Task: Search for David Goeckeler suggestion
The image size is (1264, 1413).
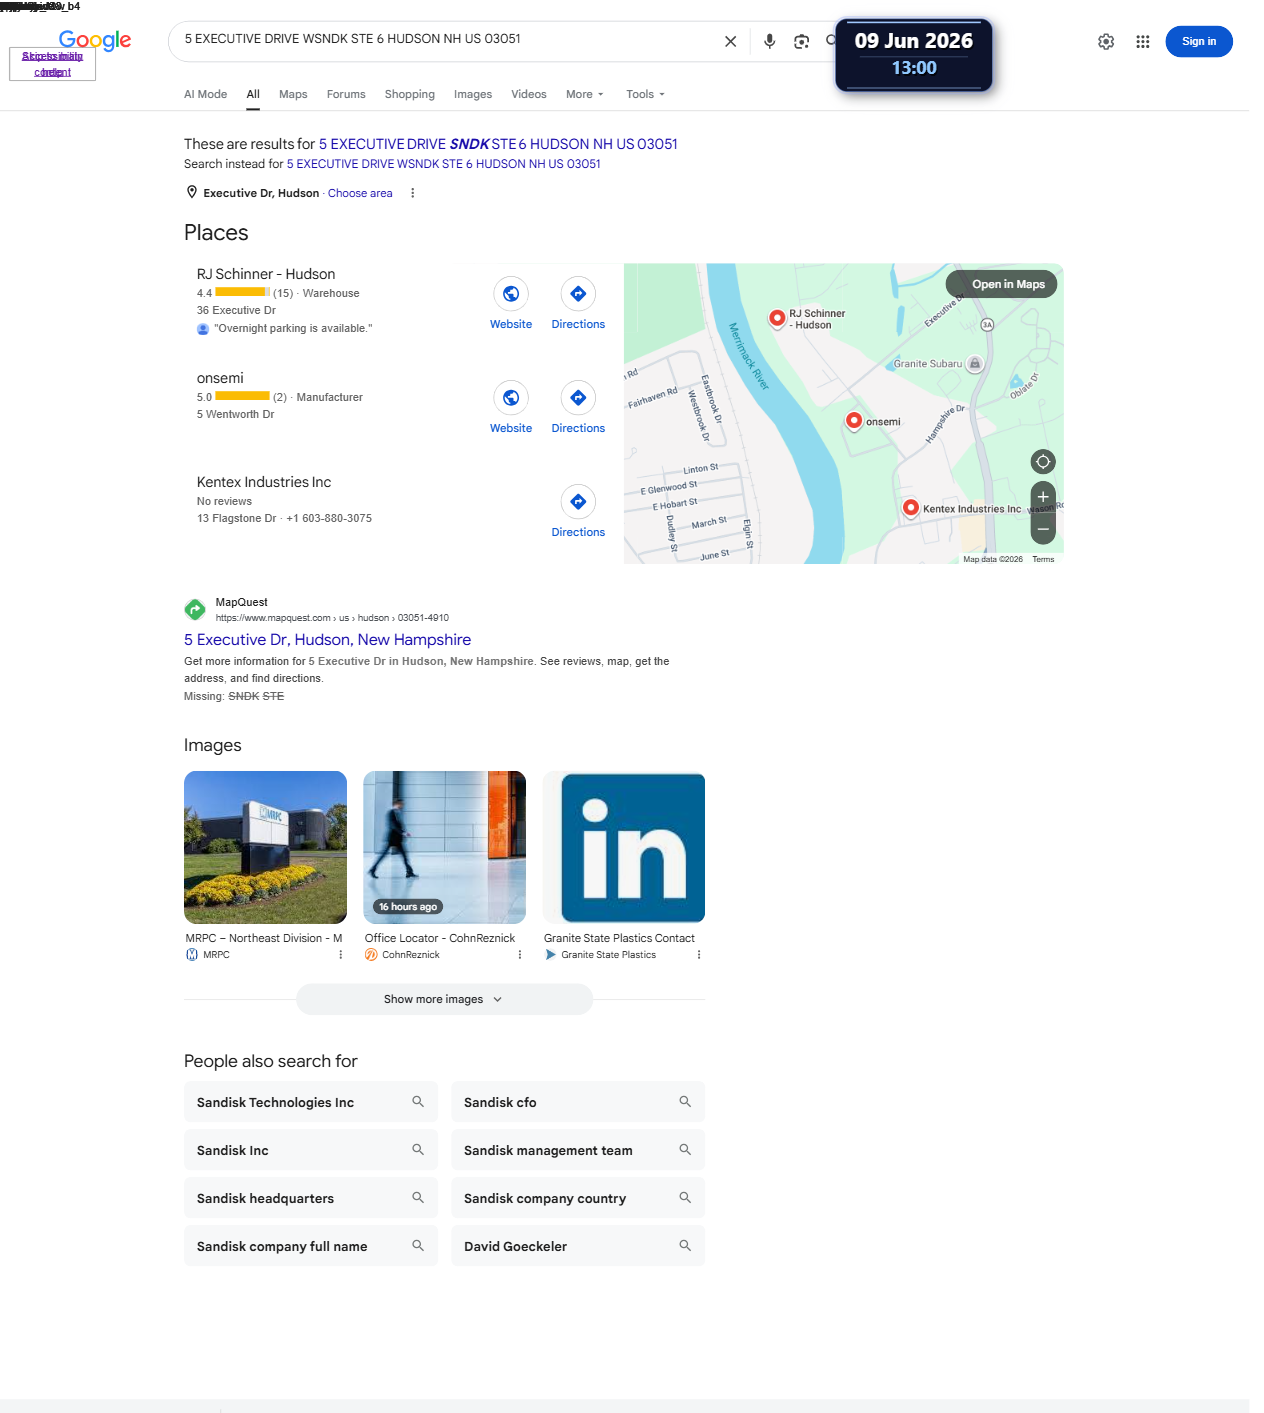Action: [x=578, y=1246]
